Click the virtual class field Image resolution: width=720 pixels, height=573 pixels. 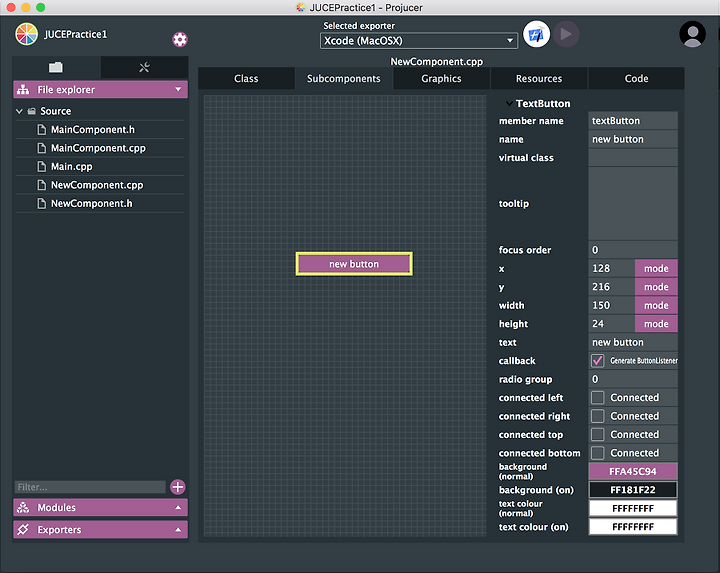tap(633, 157)
